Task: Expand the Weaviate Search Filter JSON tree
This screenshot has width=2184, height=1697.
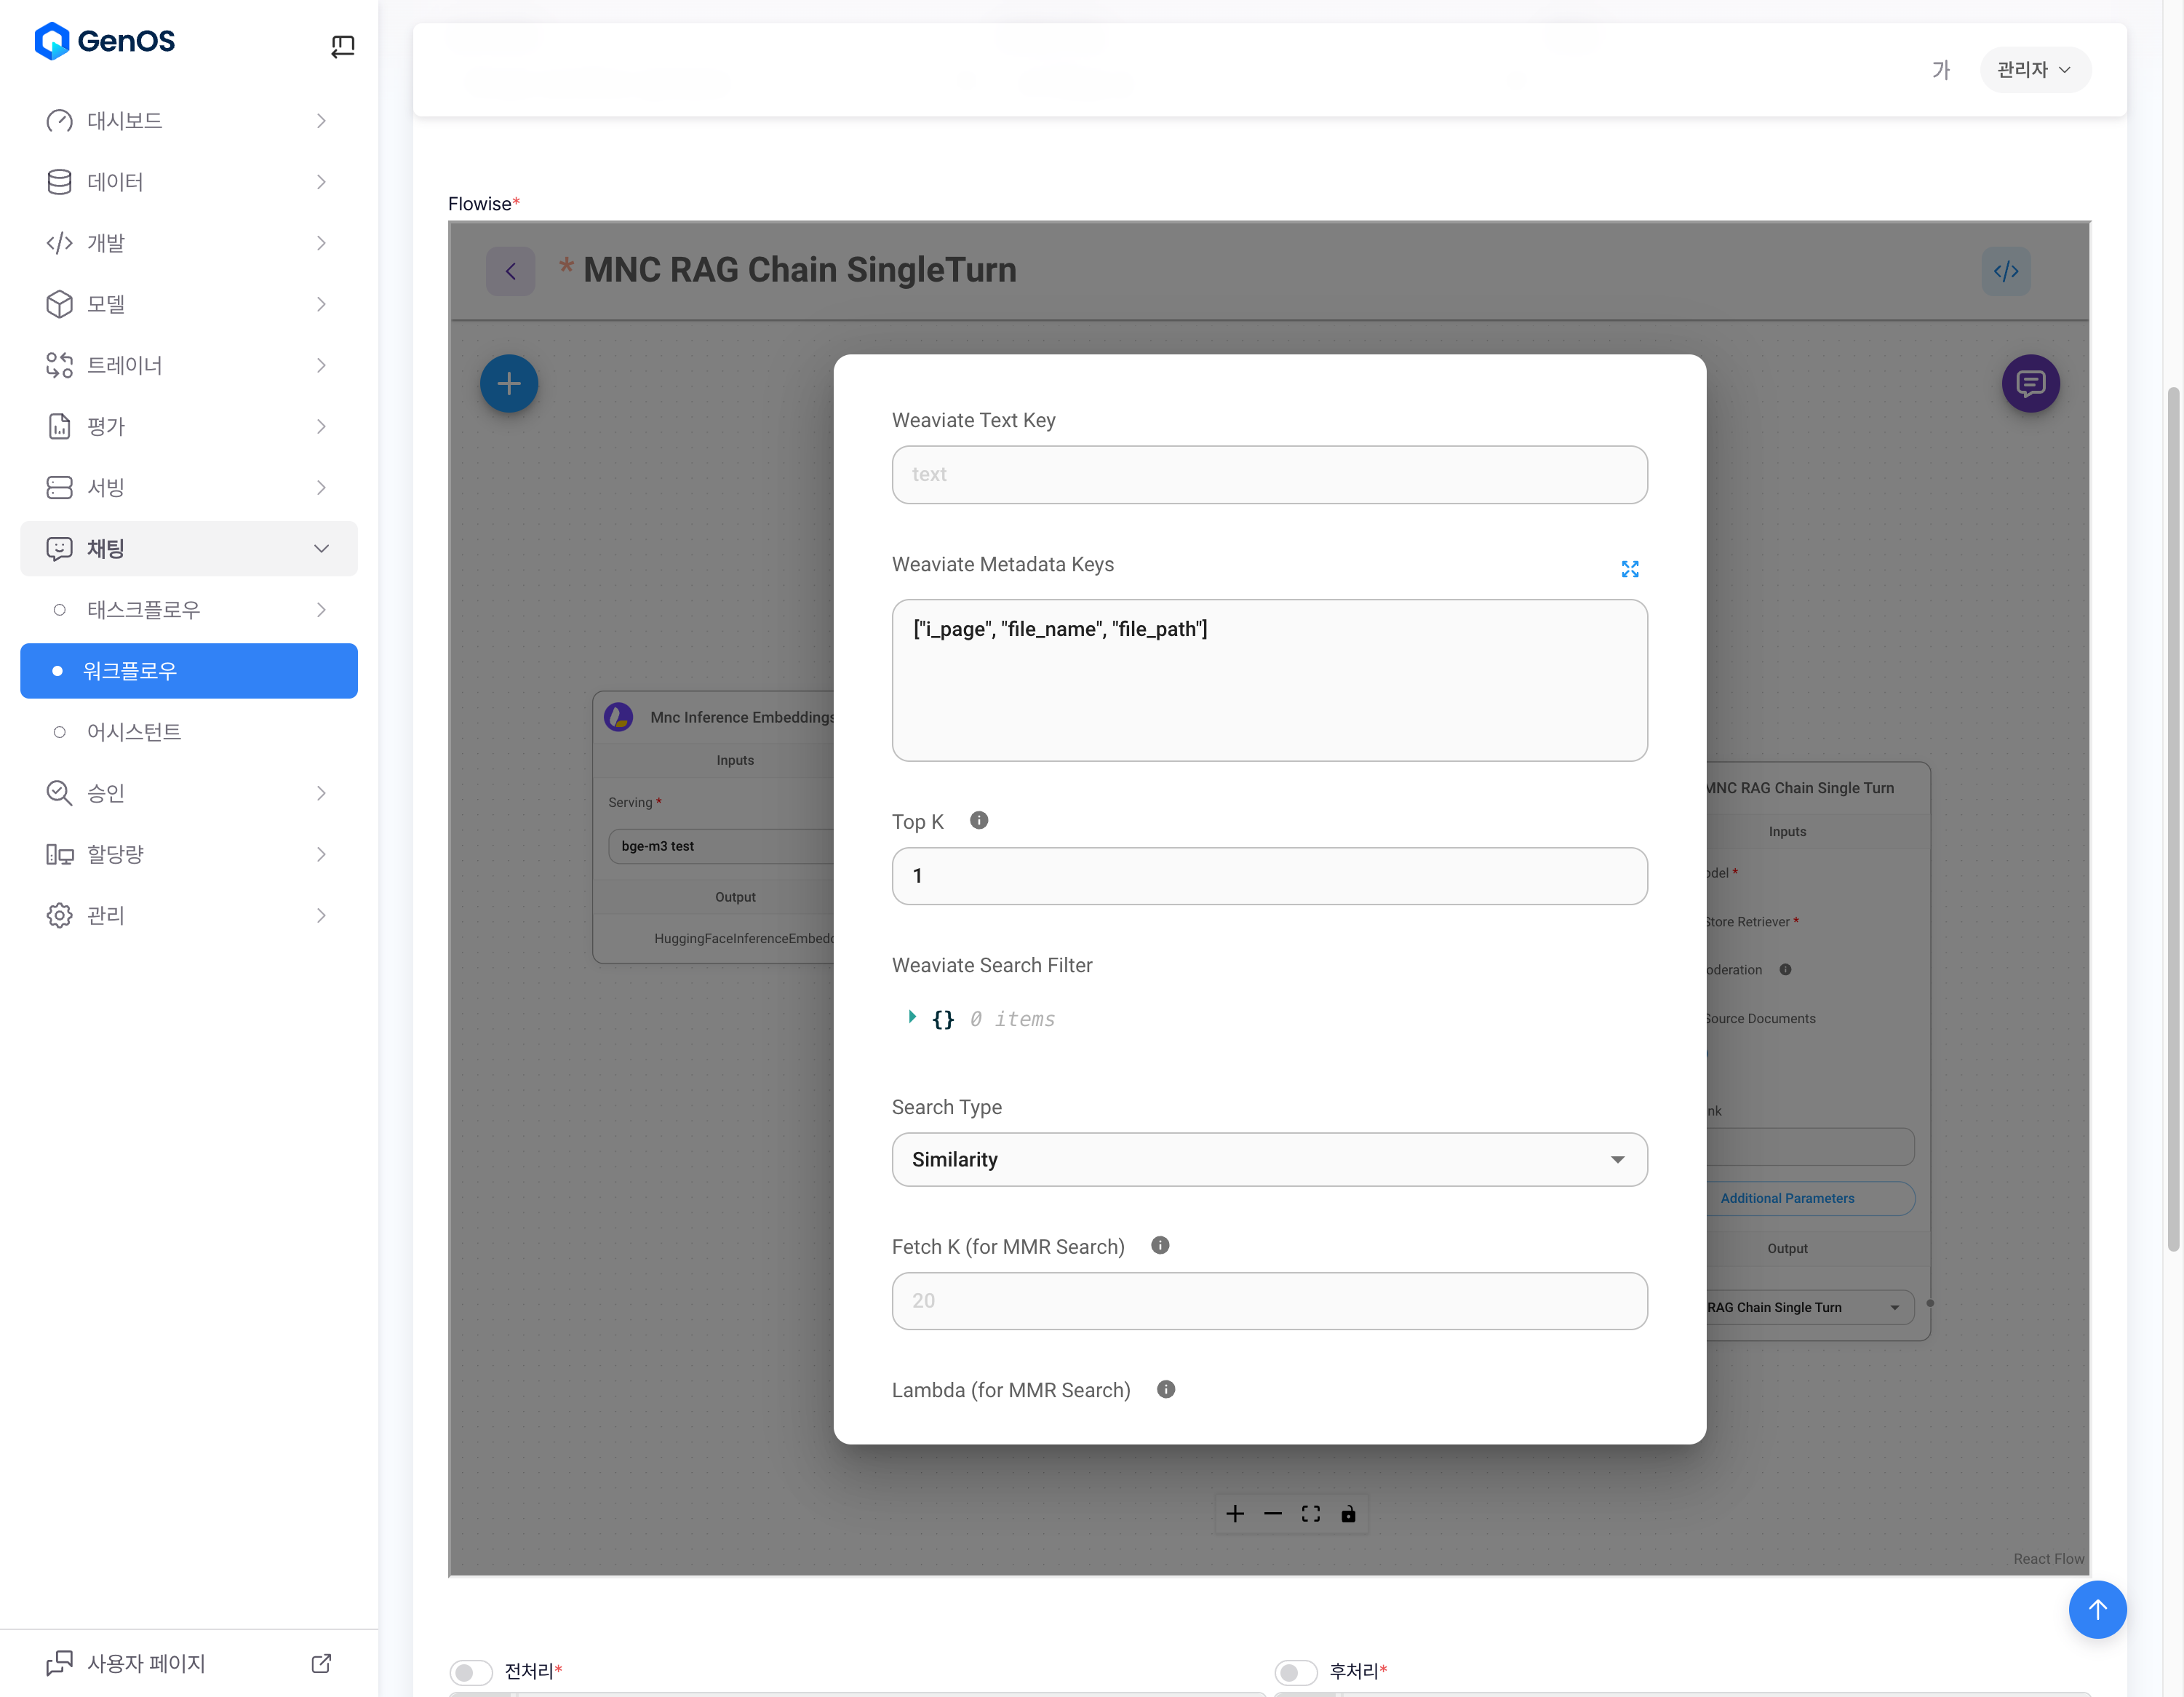Action: click(911, 1017)
